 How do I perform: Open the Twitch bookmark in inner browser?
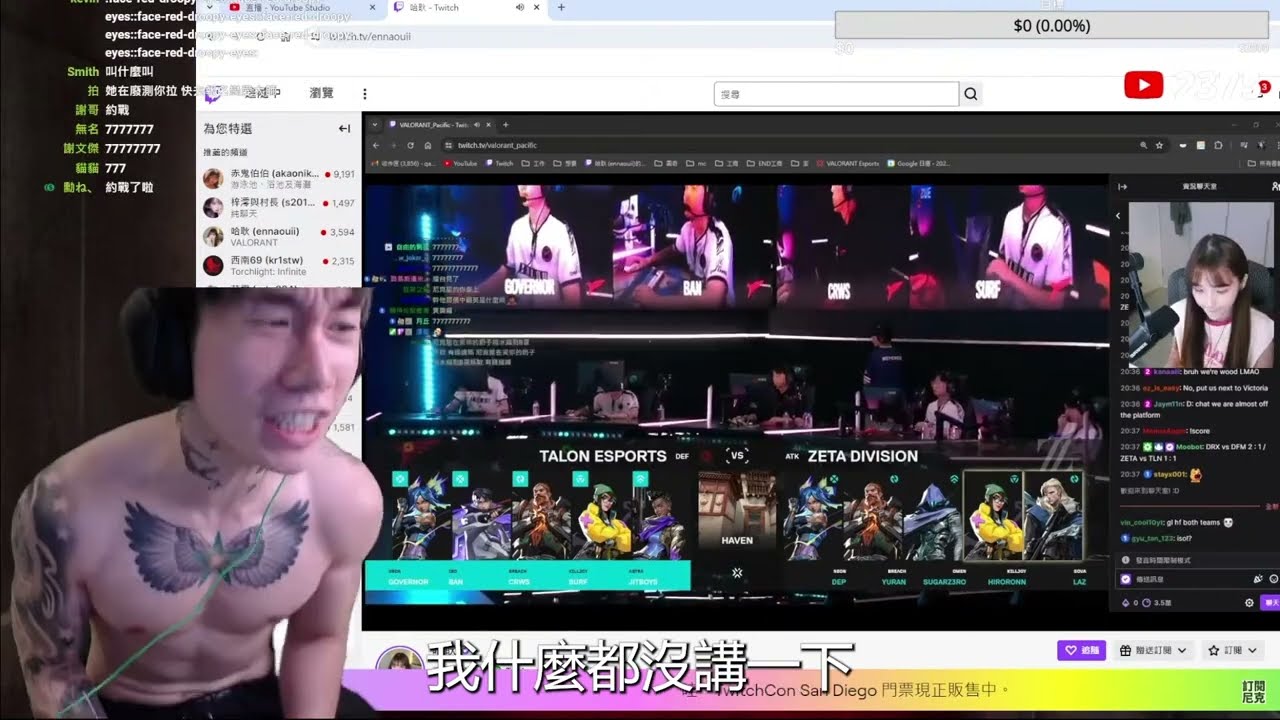499,163
